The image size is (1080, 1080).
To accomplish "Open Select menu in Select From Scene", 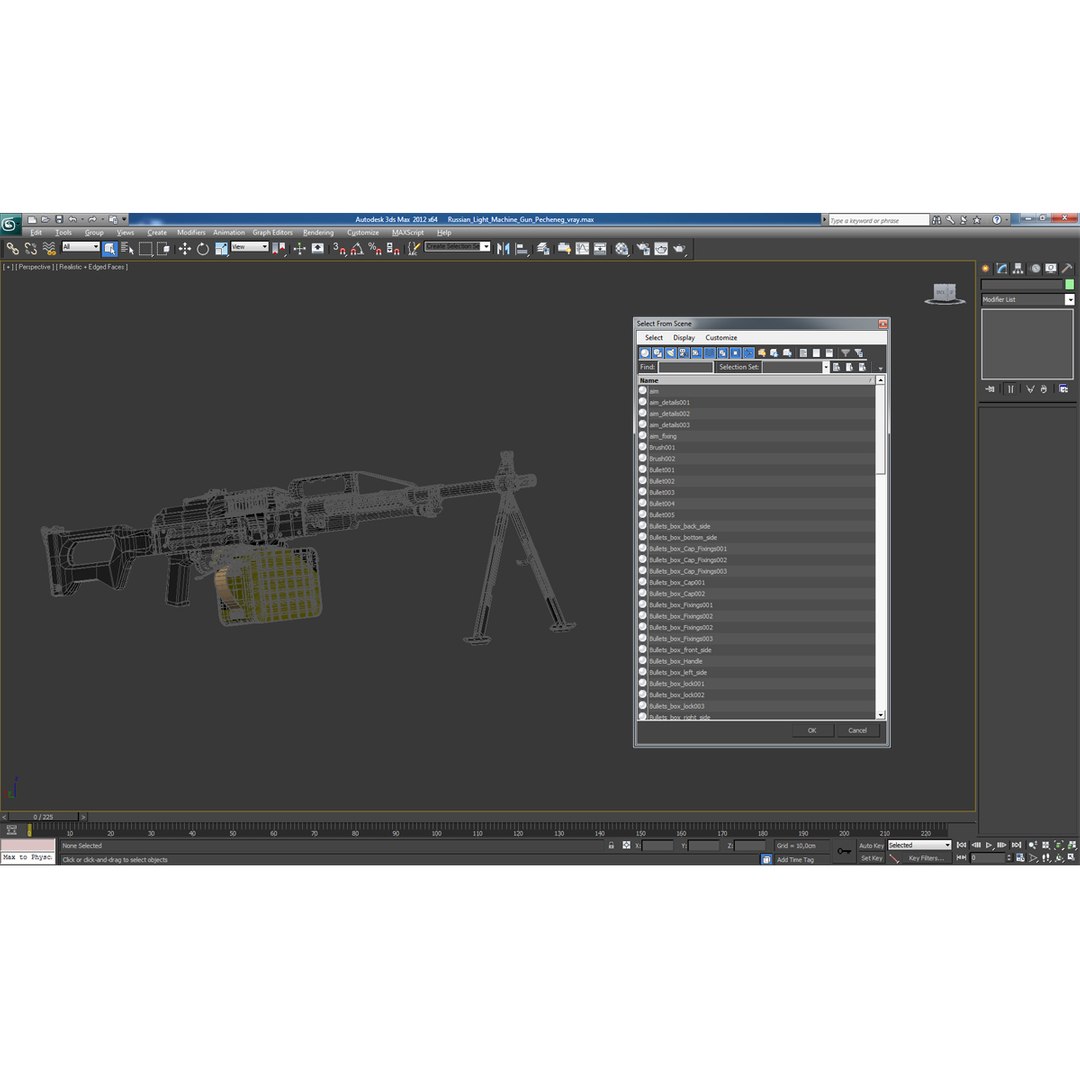I will (654, 338).
